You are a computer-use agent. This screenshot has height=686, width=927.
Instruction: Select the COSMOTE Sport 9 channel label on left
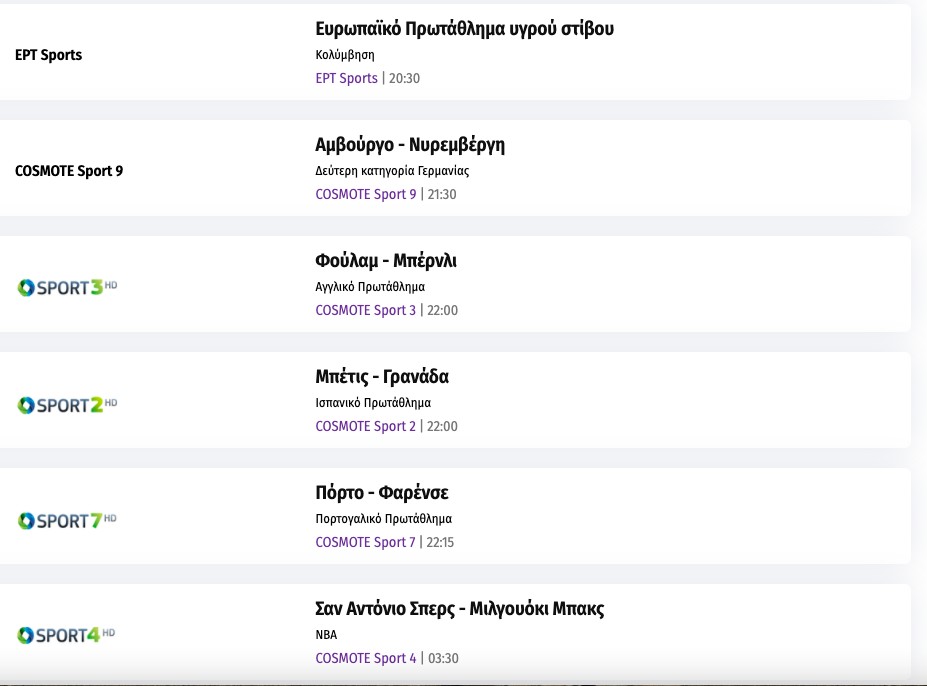coord(69,171)
